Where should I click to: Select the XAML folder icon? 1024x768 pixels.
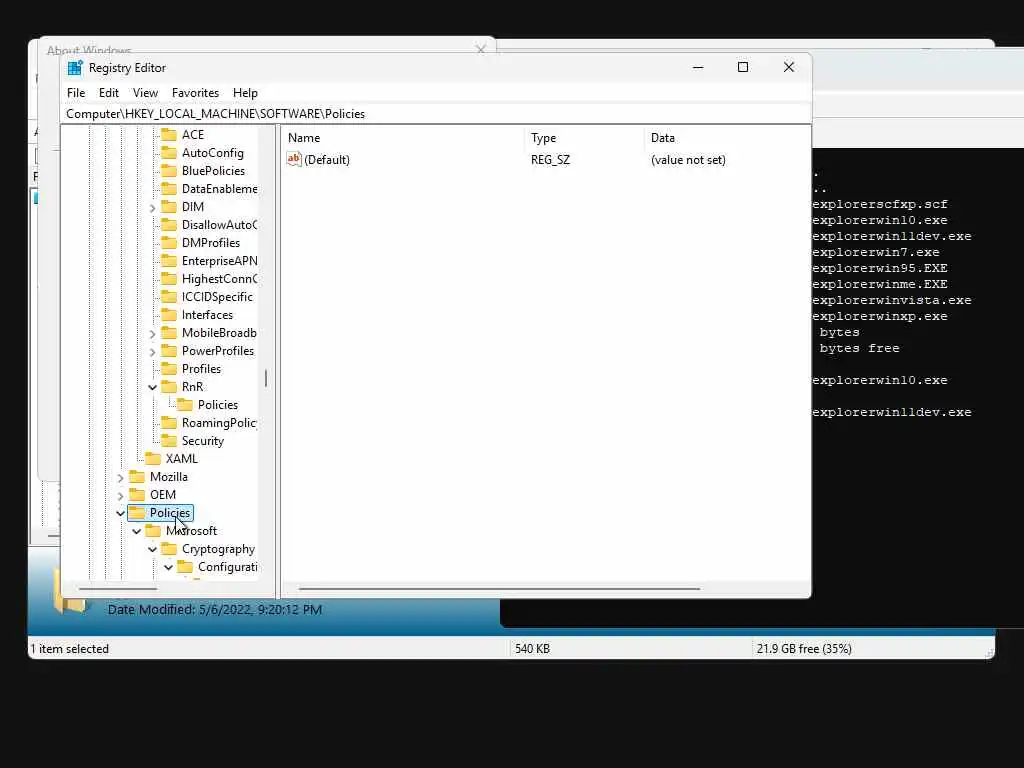tap(153, 458)
